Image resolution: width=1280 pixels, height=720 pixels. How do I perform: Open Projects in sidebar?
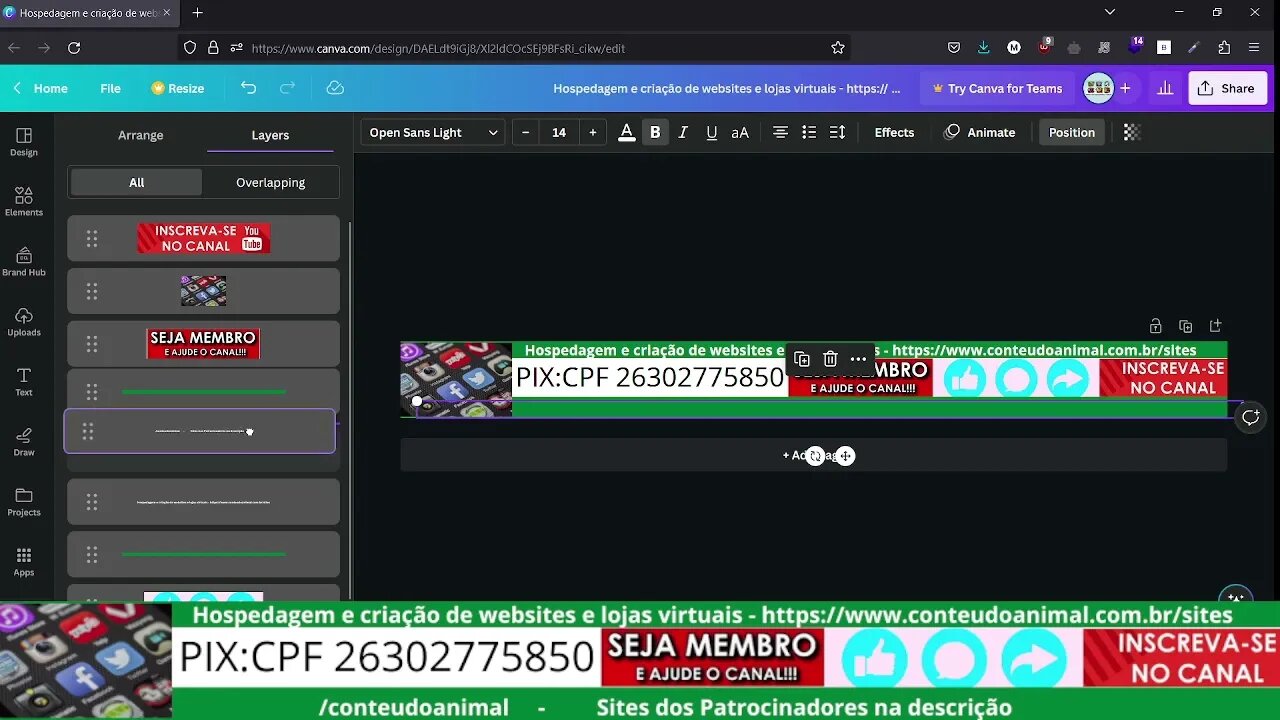(24, 502)
